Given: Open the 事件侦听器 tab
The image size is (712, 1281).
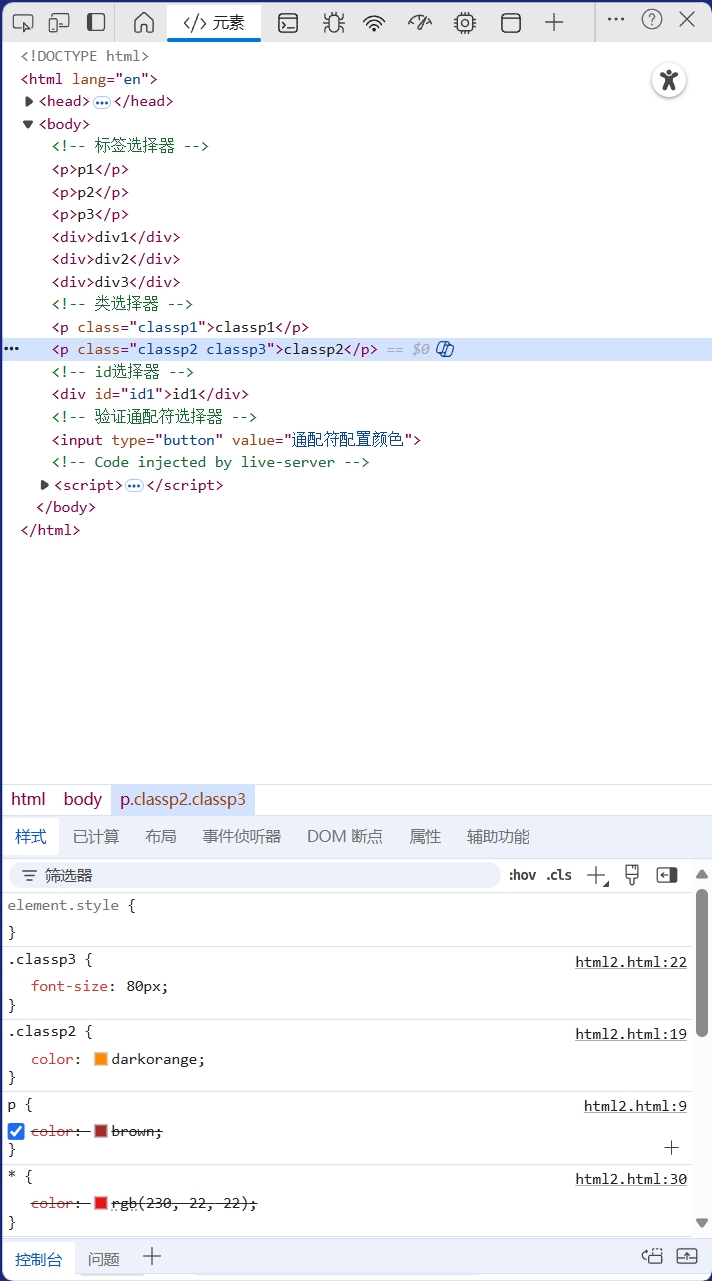Looking at the screenshot, I should (x=242, y=837).
